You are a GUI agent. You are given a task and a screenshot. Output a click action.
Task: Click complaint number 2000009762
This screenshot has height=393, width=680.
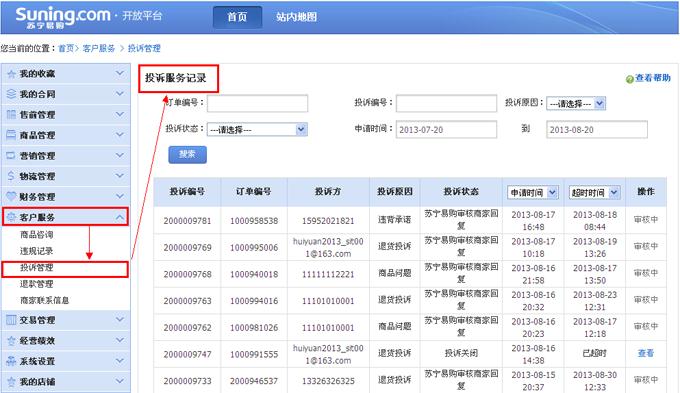click(187, 328)
